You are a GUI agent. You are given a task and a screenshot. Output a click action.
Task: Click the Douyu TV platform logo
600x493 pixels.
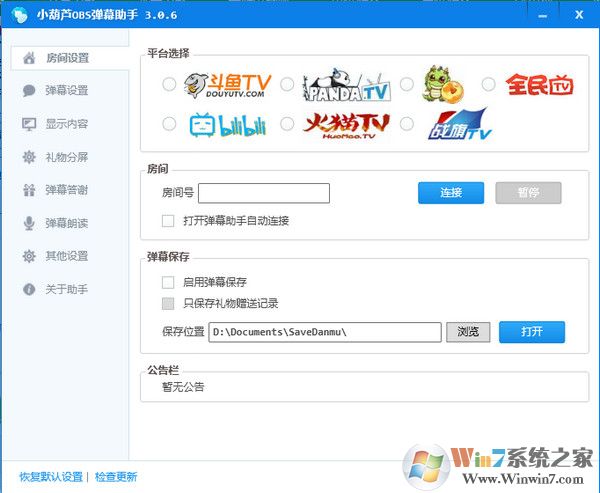click(227, 85)
